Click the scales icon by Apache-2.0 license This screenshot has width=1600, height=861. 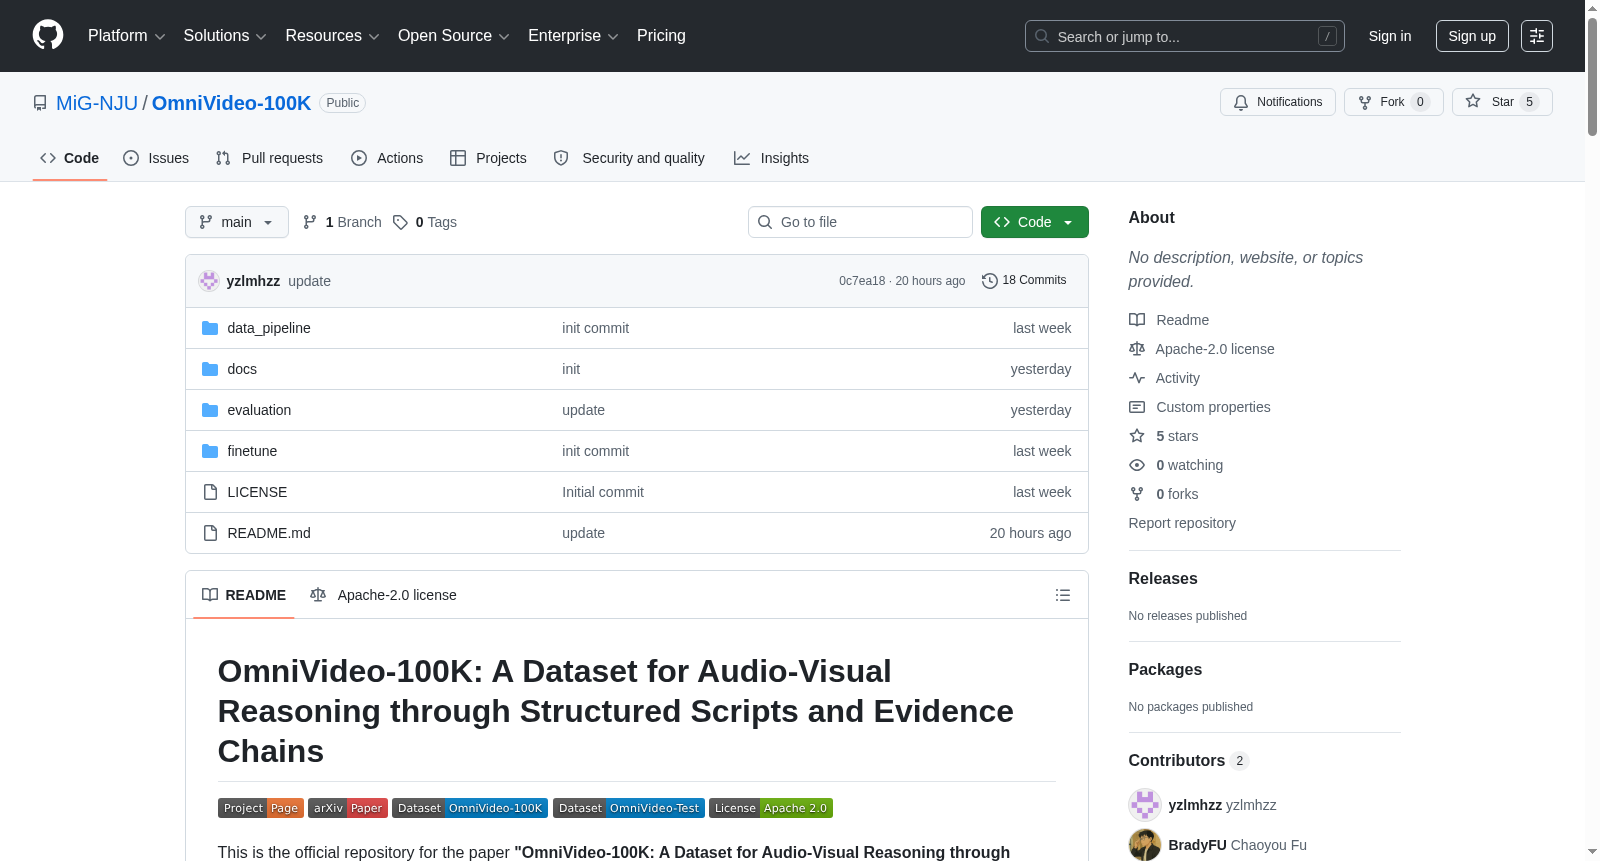[1137, 349]
